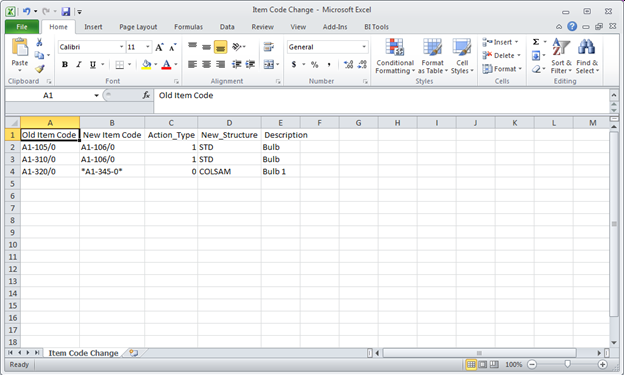Screen dimensions: 625x375
Task: Click the Save floppy disk icon
Action: pyautogui.click(x=66, y=12)
